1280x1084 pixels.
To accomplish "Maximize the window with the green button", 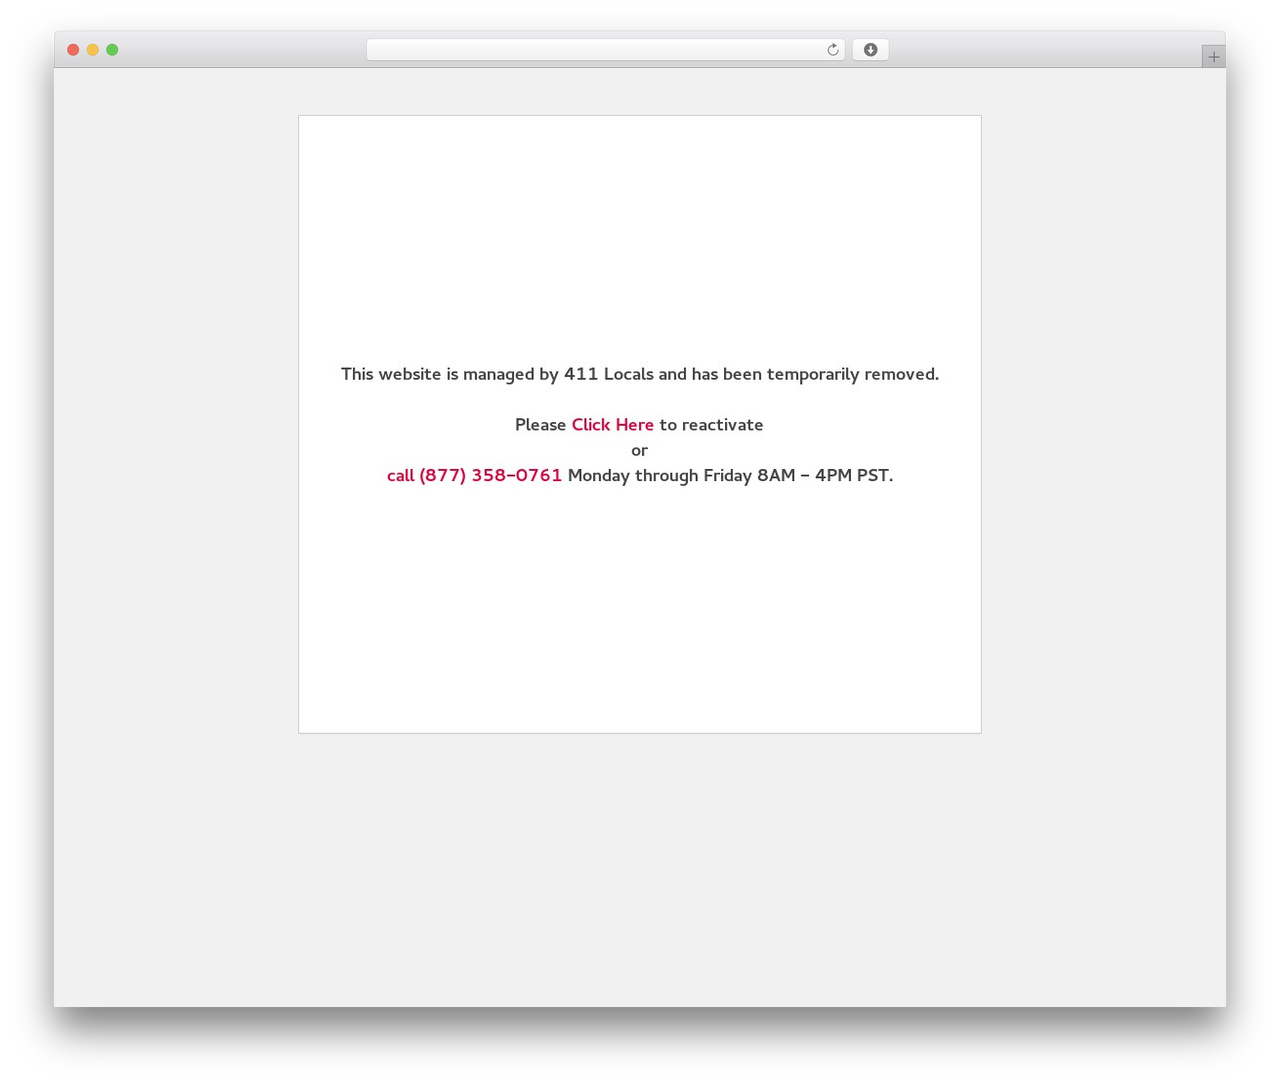I will click(x=112, y=50).
